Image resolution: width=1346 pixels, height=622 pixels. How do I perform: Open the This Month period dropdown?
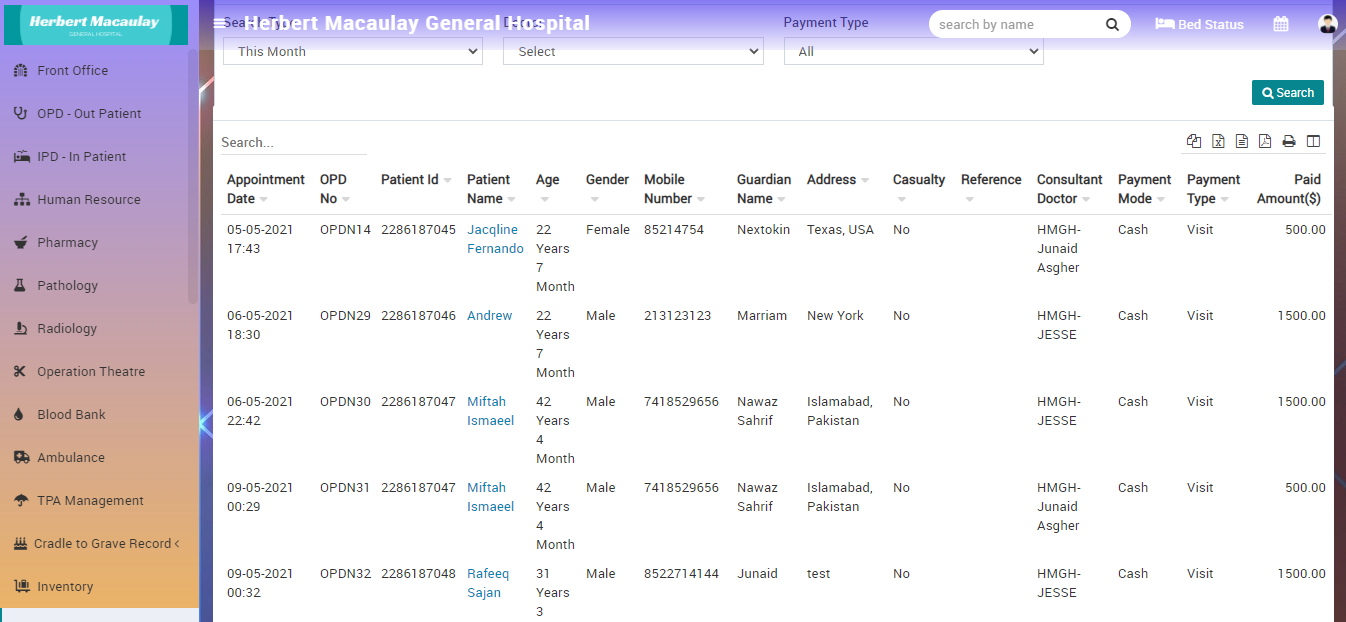click(352, 52)
